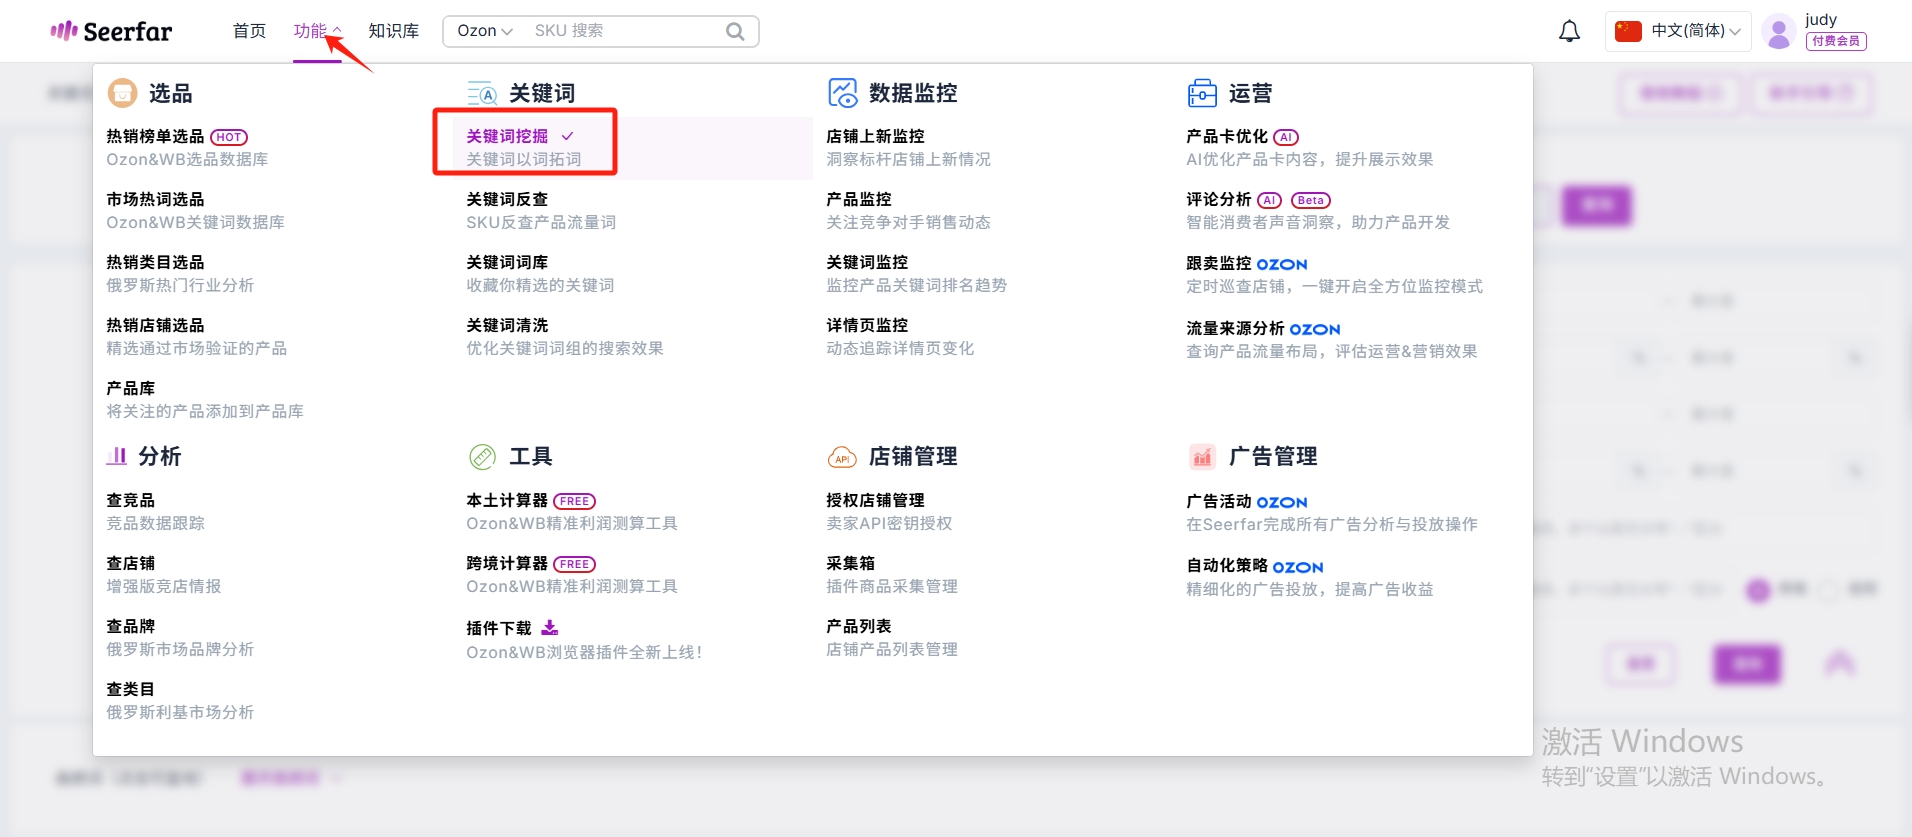1912x837 pixels.
Task: Click the AI badge on 评论分析
Action: [1269, 200]
